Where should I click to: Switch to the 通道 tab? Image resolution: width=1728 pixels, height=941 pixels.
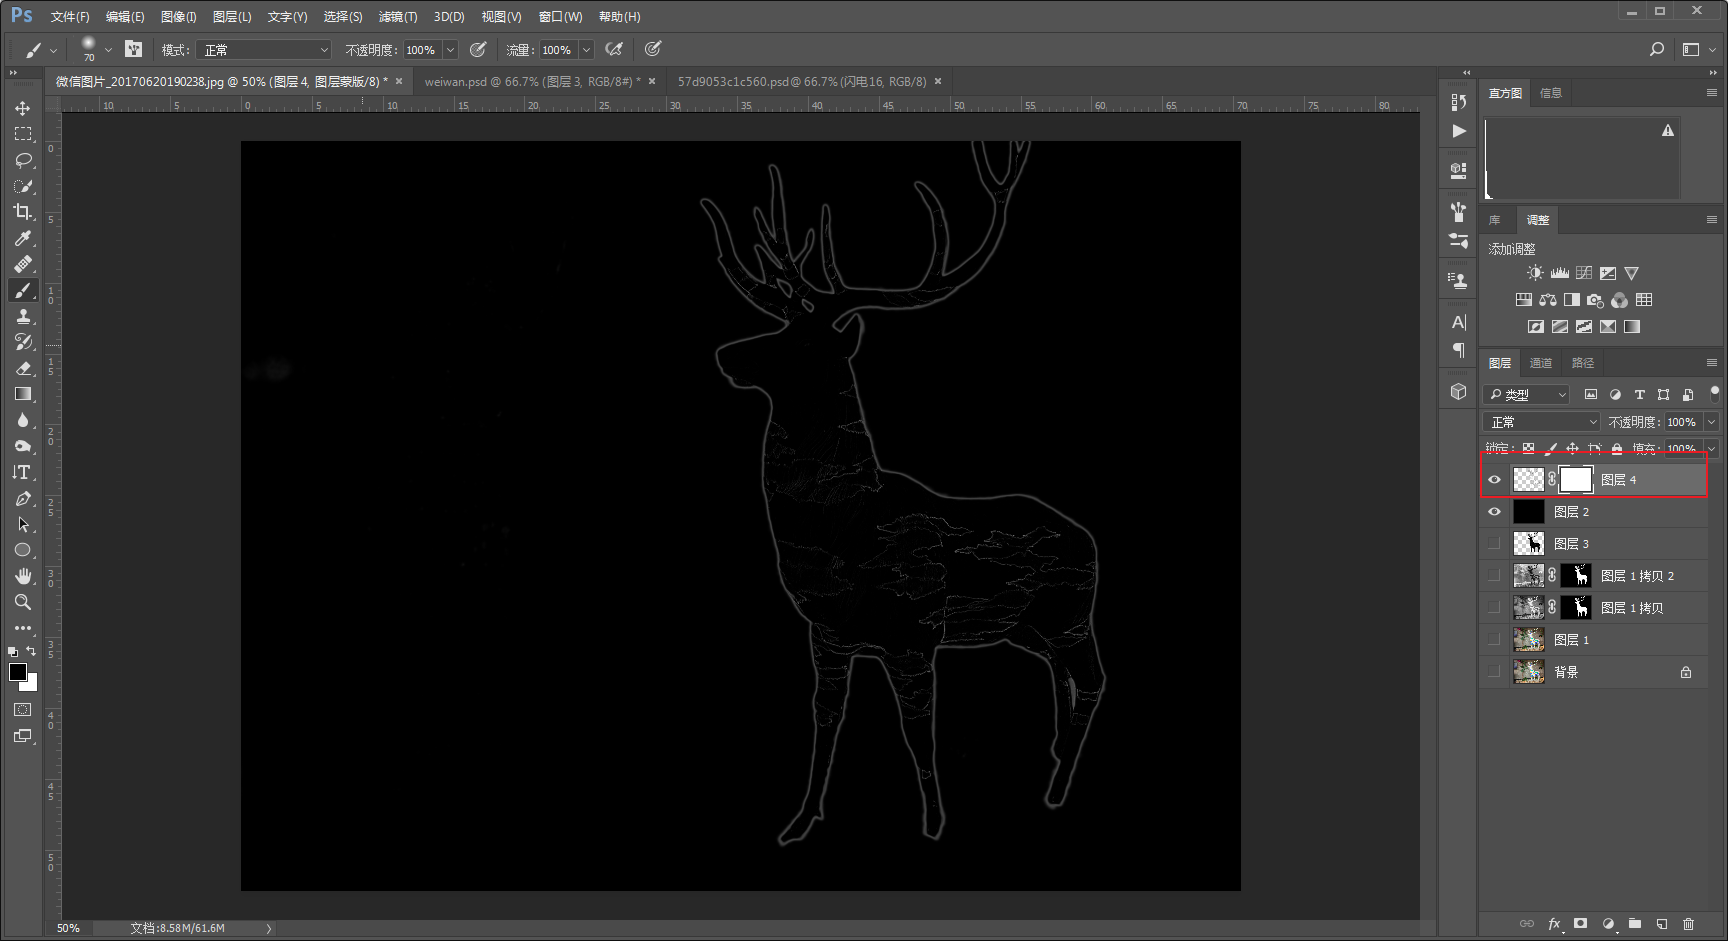point(1541,363)
